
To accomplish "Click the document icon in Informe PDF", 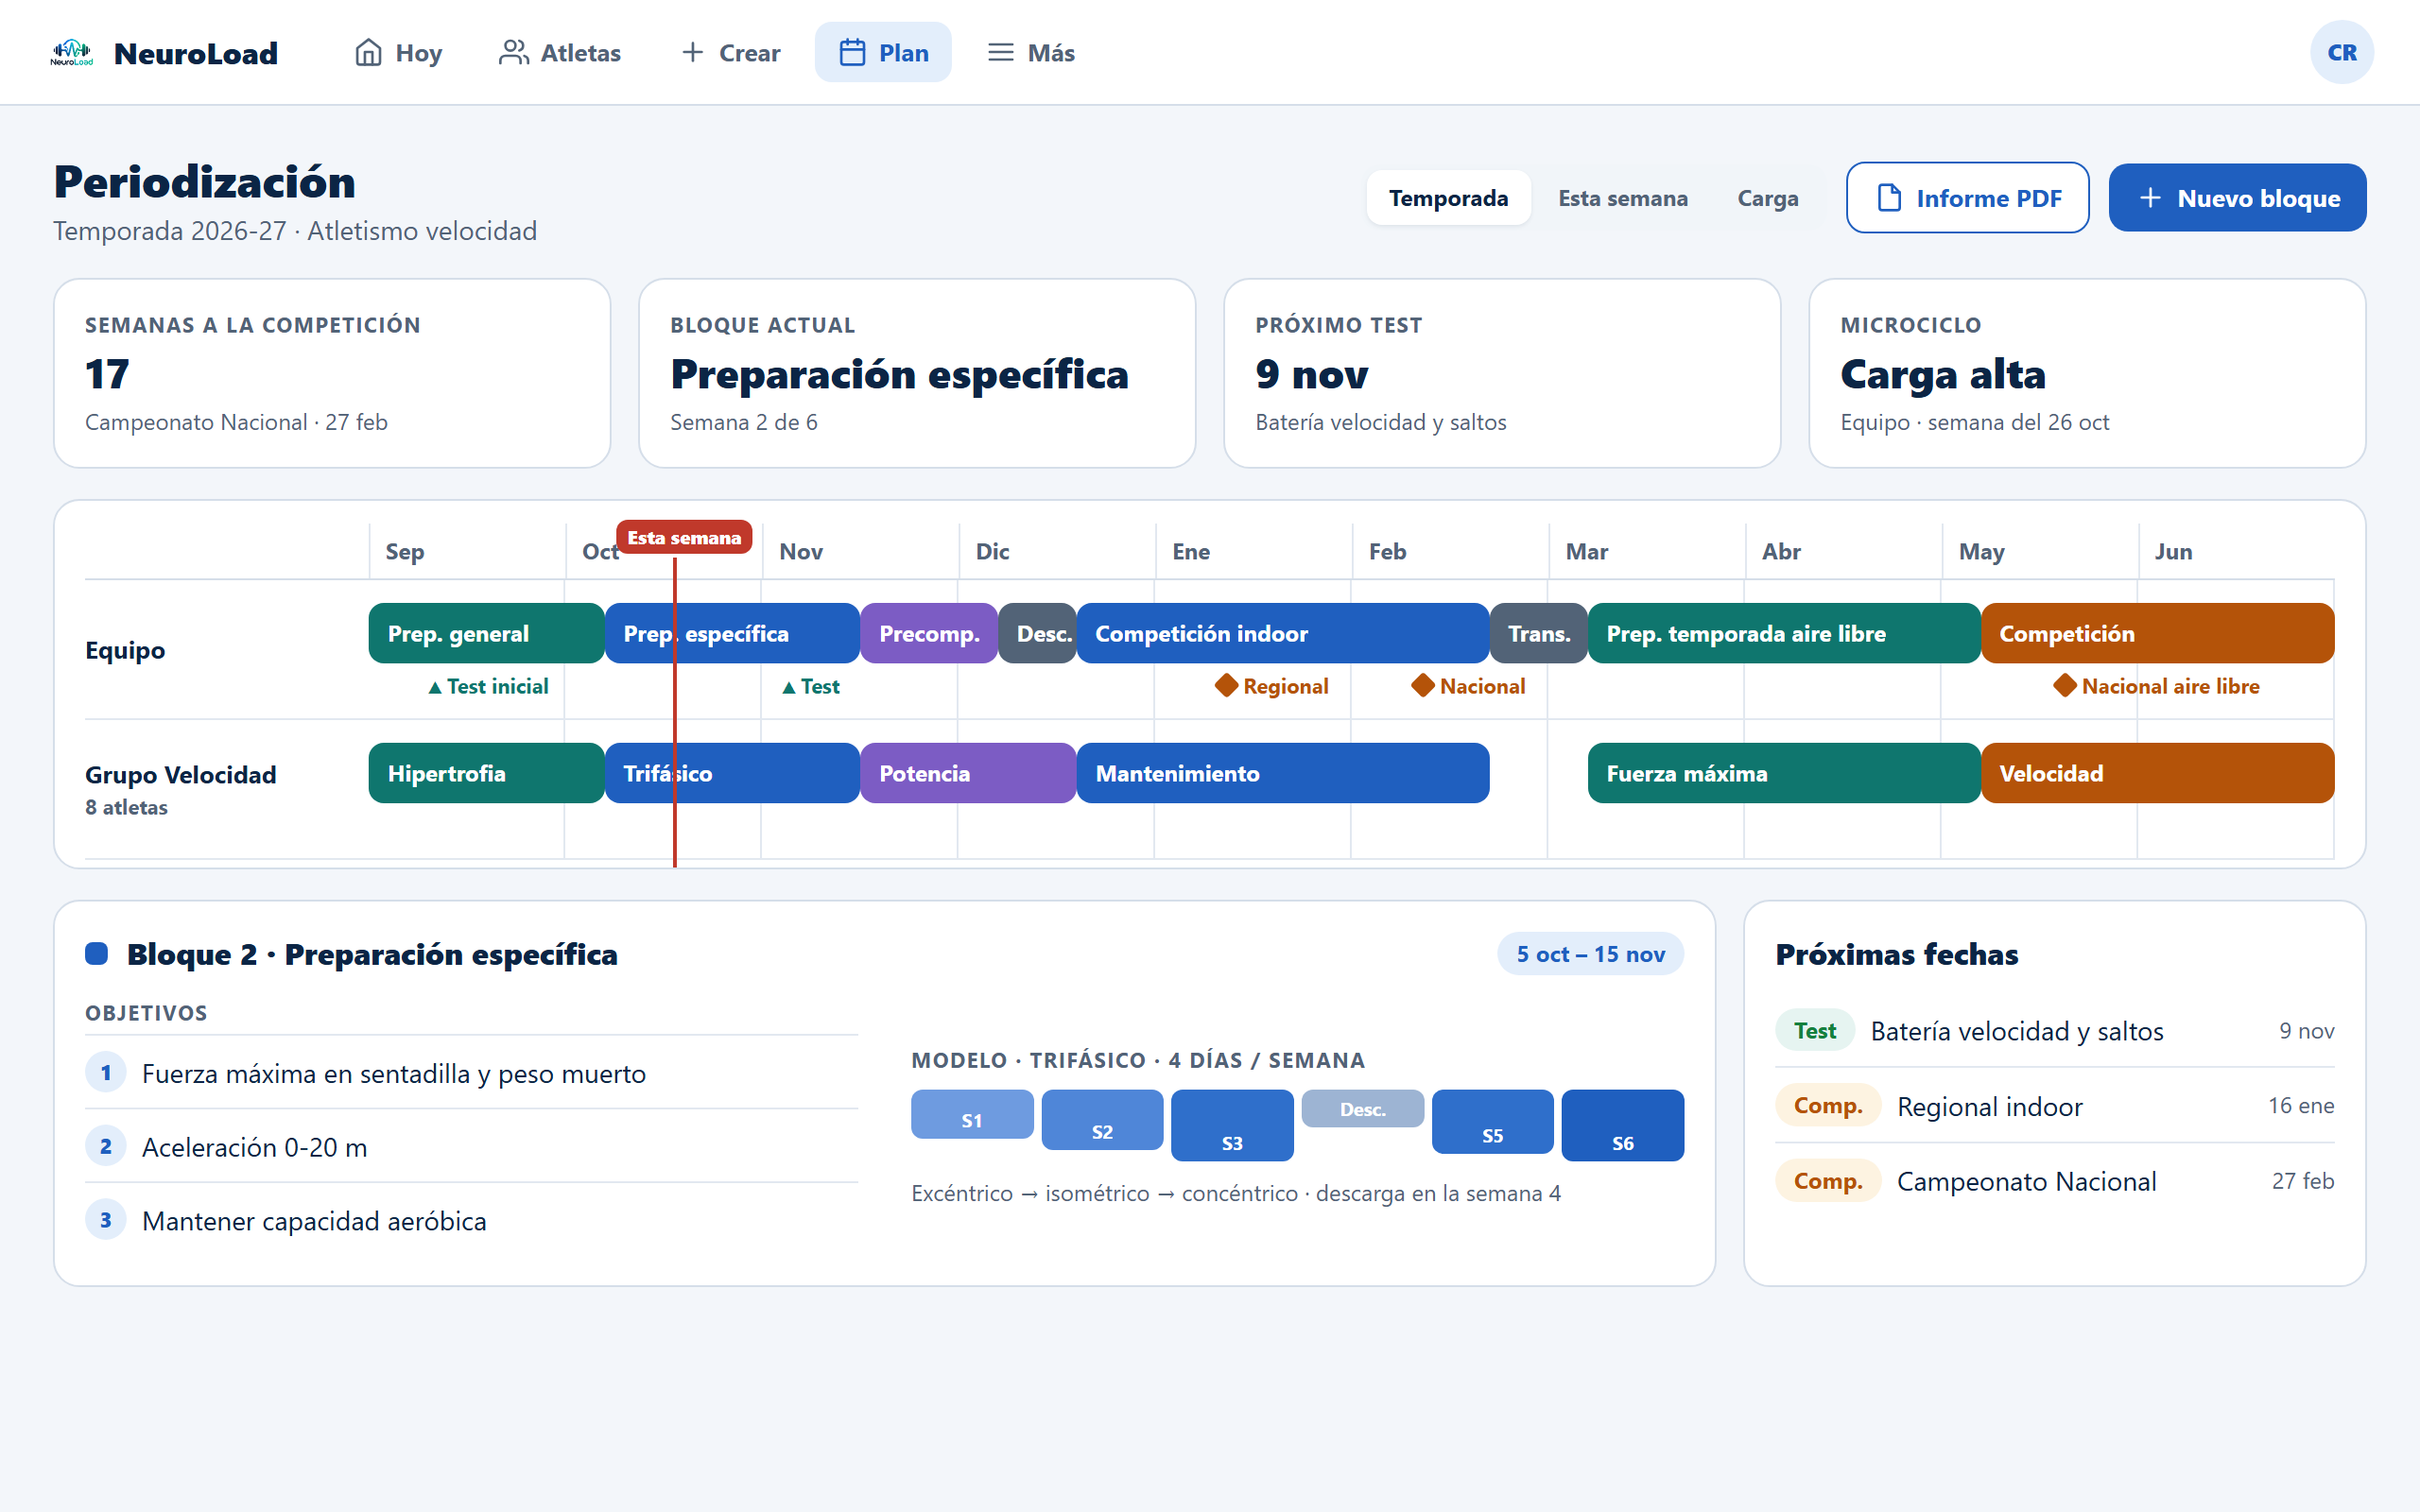I will pyautogui.click(x=1889, y=198).
